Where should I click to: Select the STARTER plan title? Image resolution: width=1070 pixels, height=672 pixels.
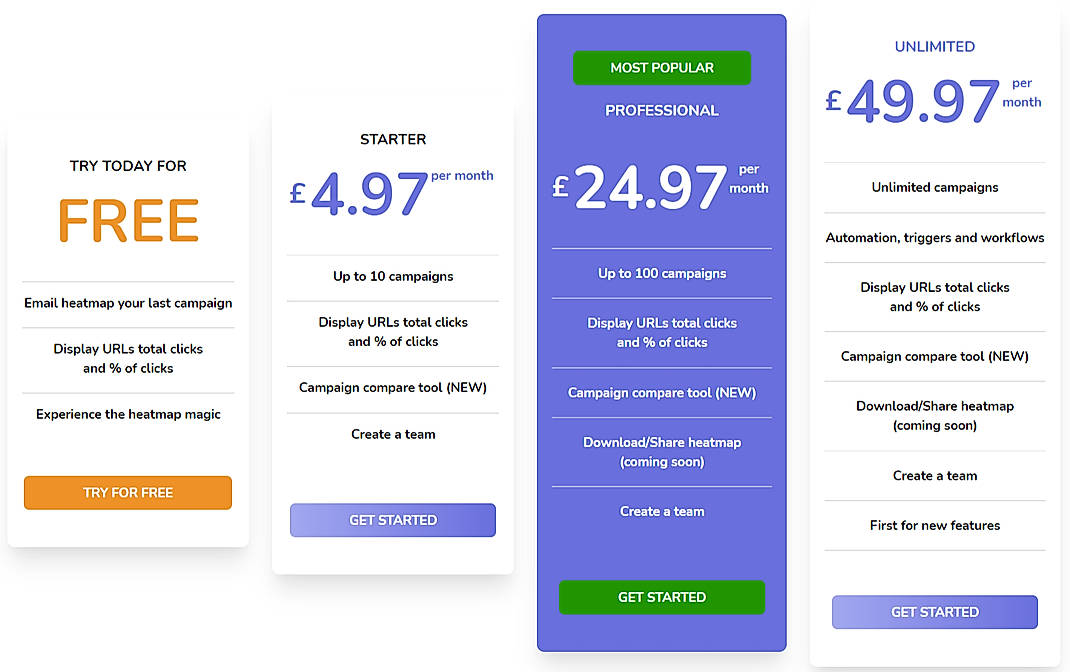pos(392,139)
